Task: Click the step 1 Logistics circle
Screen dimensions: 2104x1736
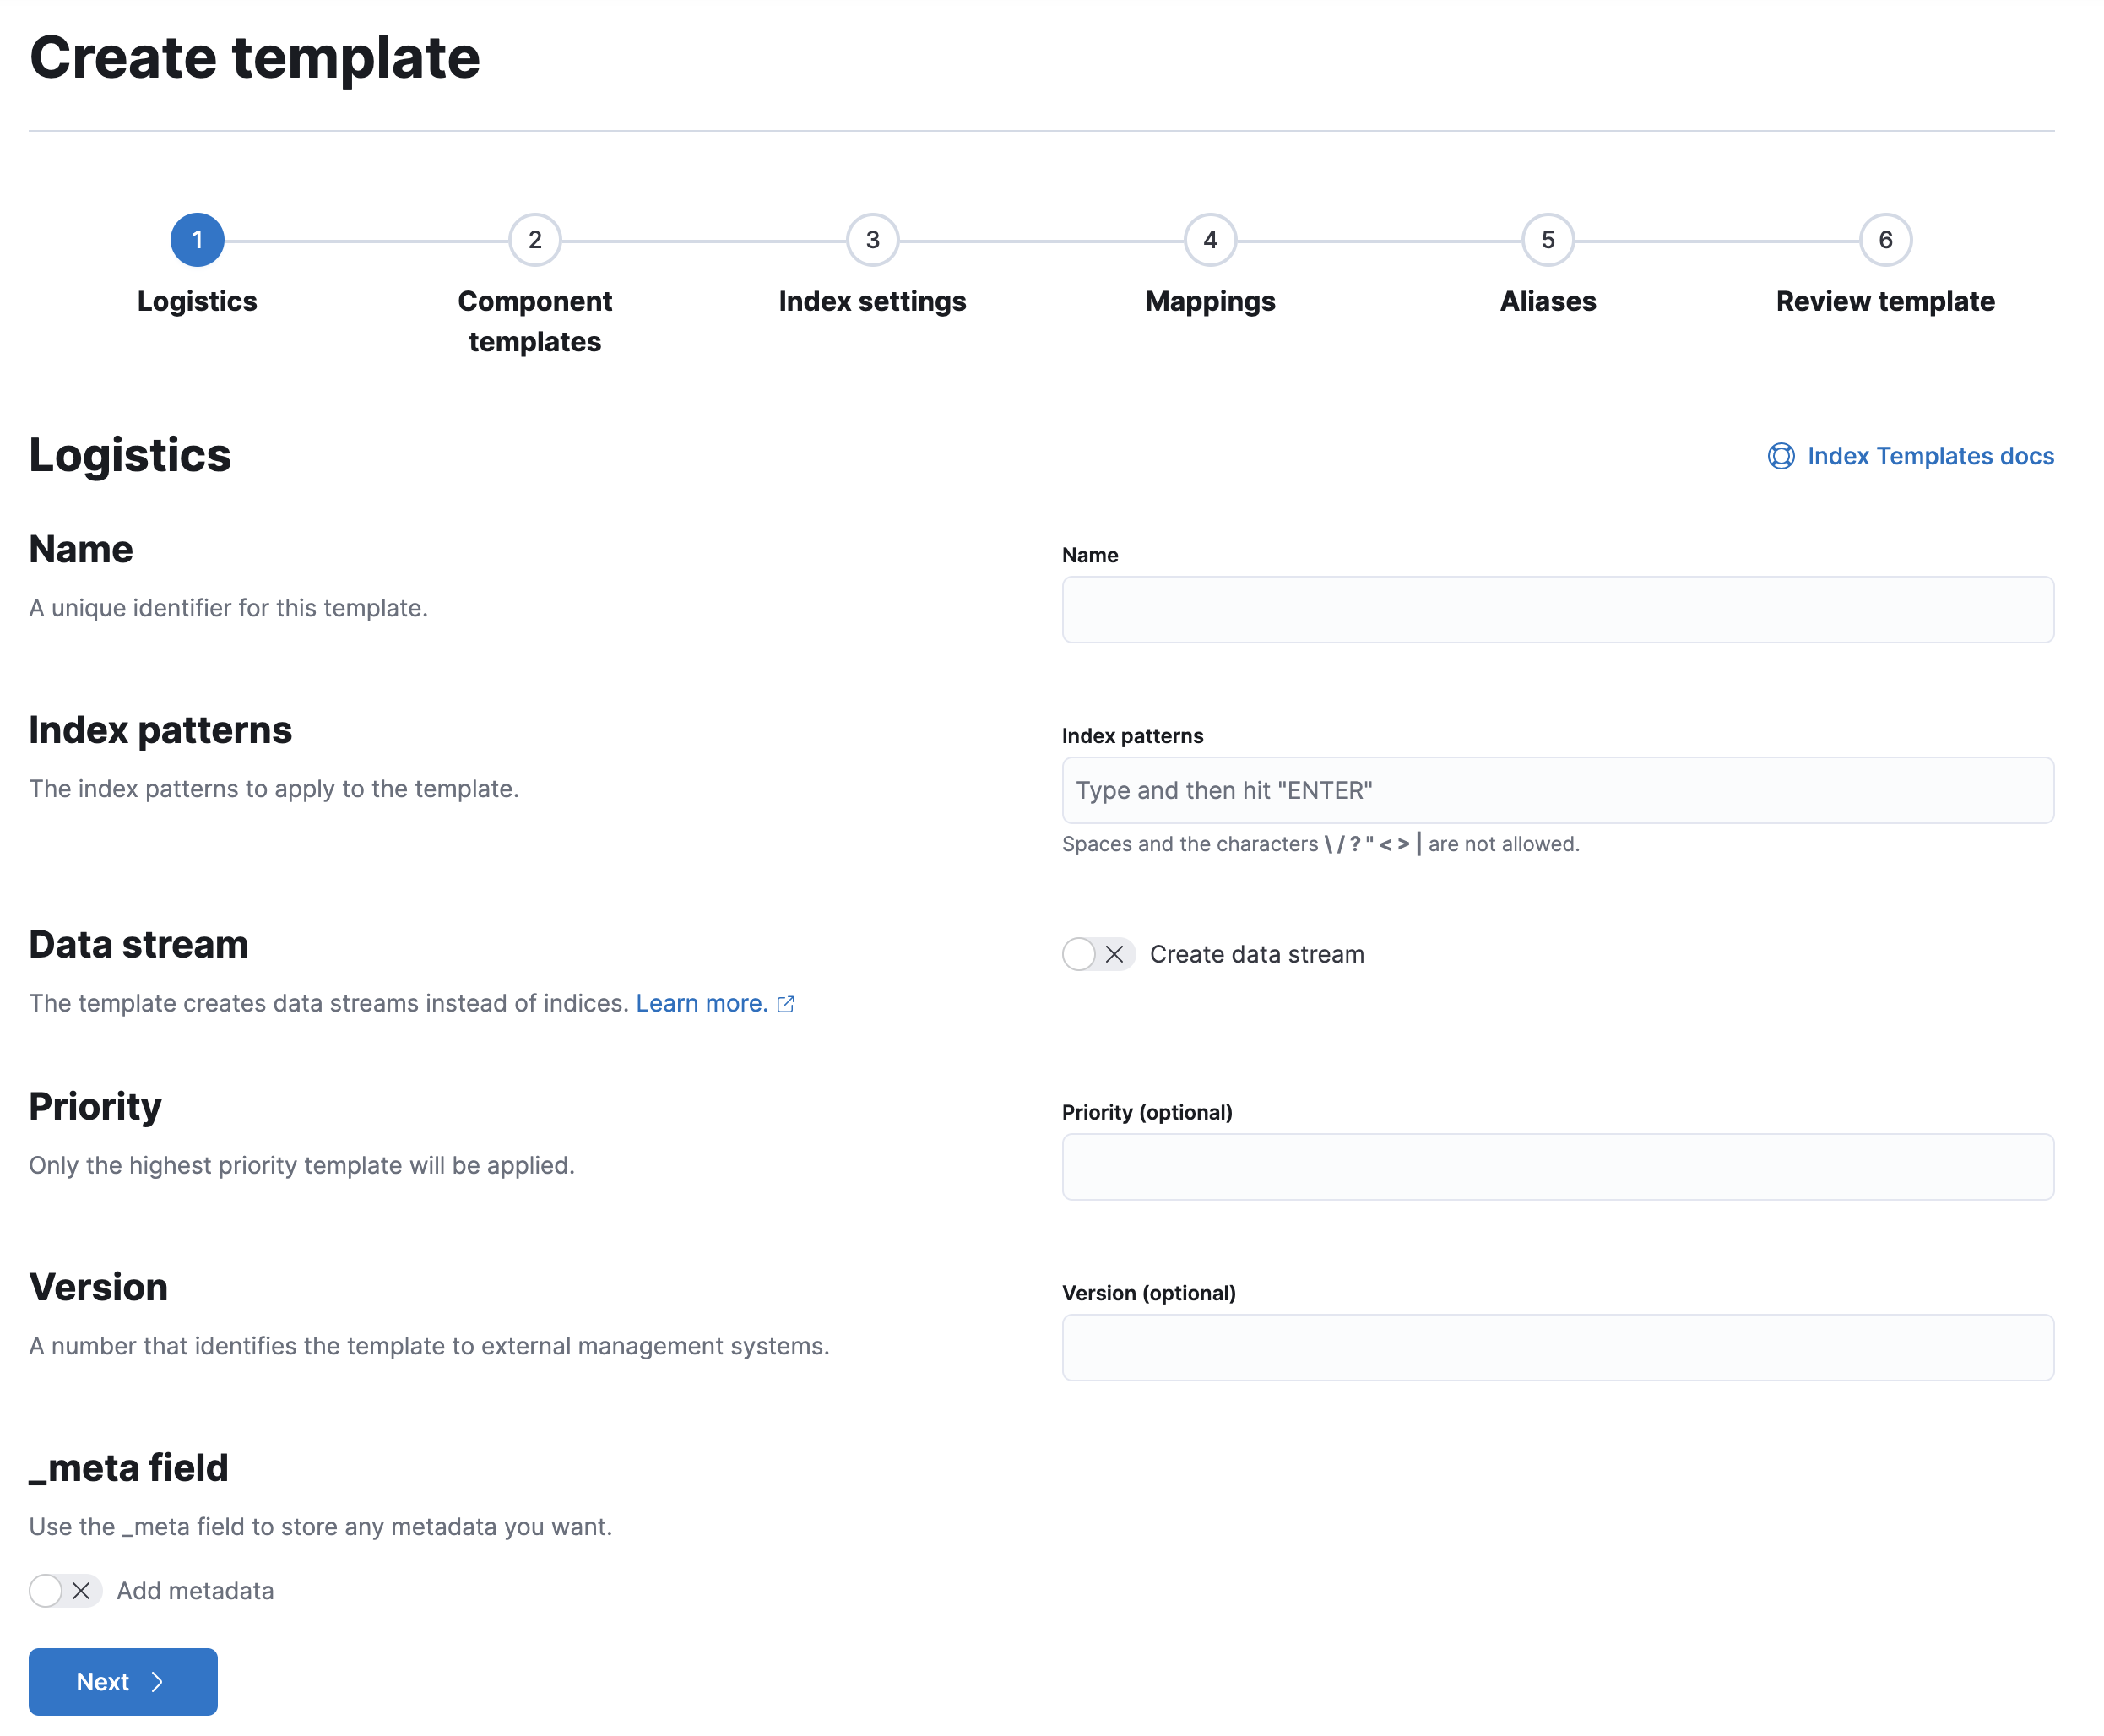Action: (197, 240)
